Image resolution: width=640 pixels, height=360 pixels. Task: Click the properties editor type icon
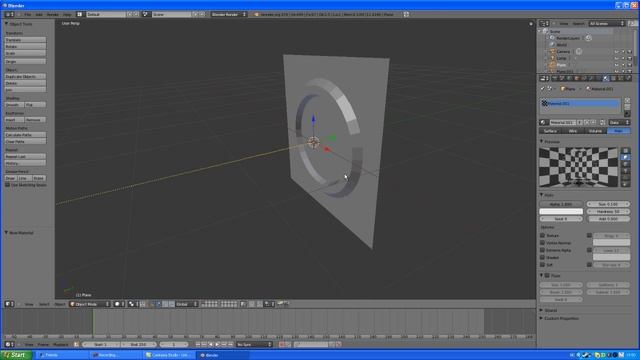[x=543, y=78]
